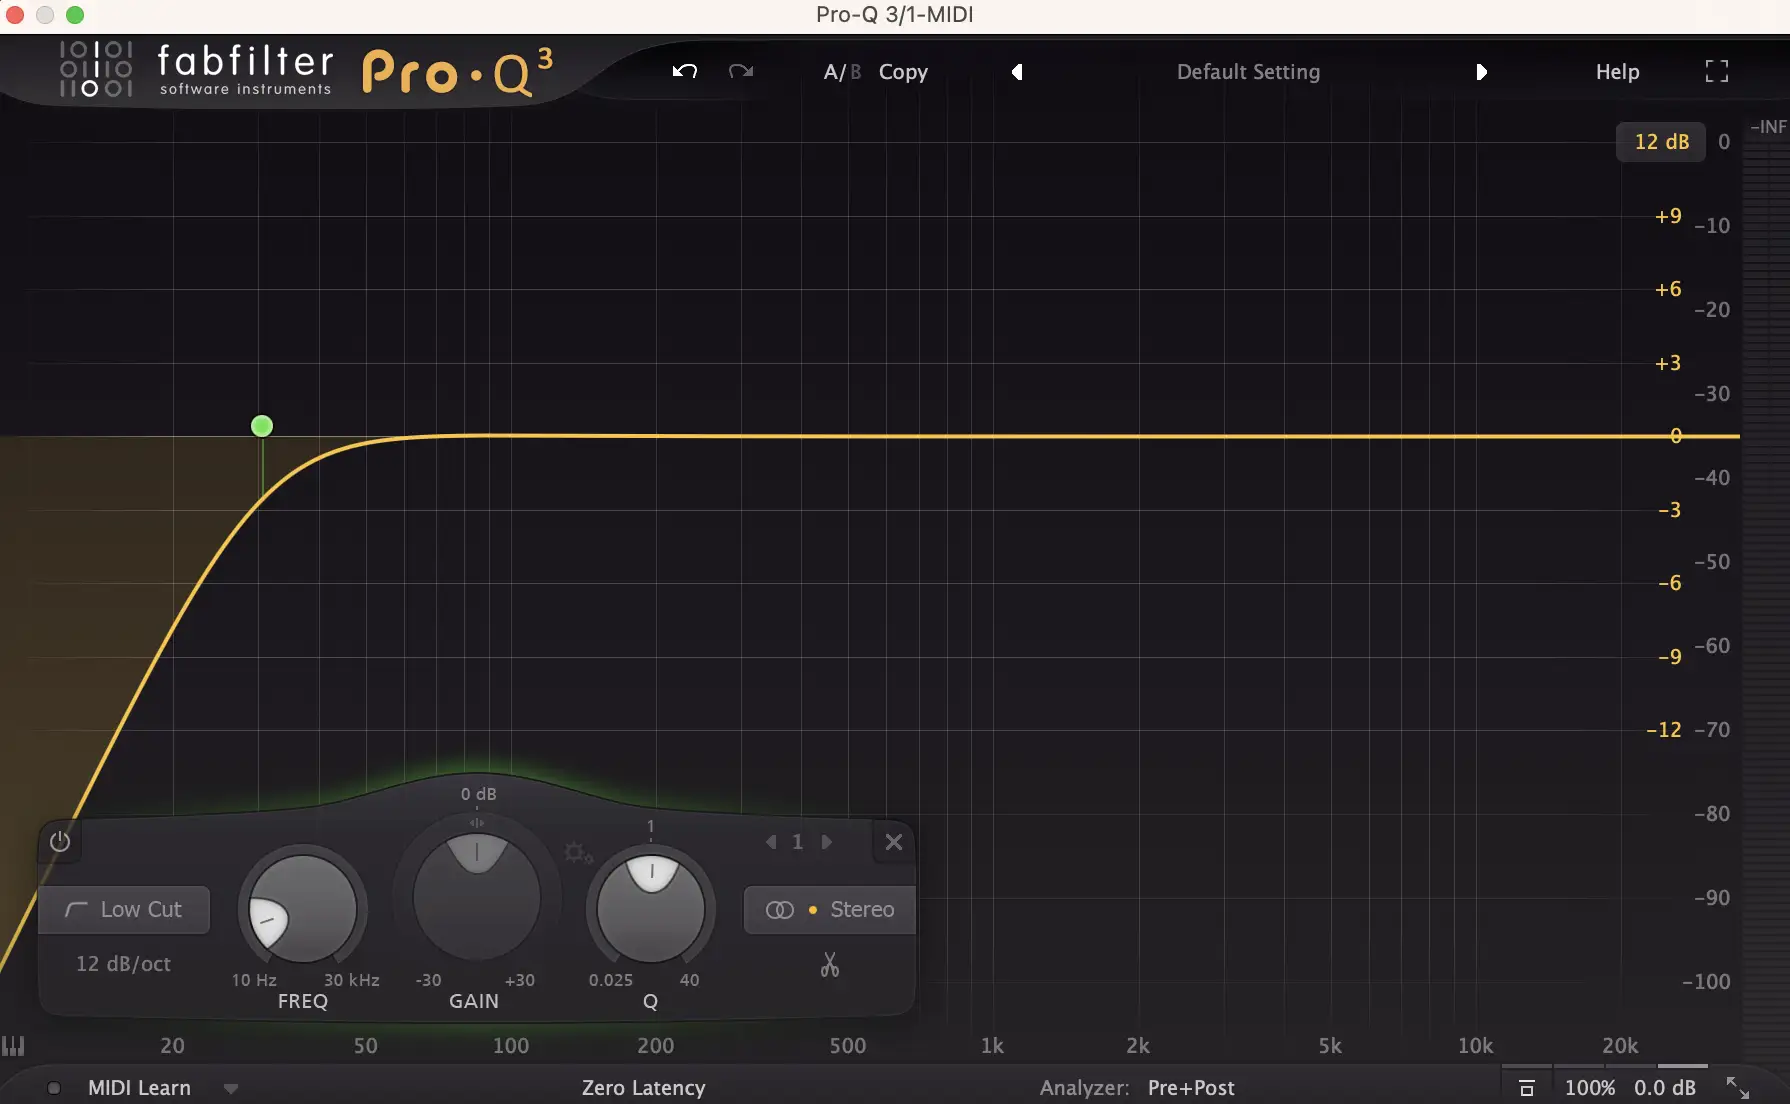Open the Help menu
This screenshot has height=1104, width=1790.
1617,72
